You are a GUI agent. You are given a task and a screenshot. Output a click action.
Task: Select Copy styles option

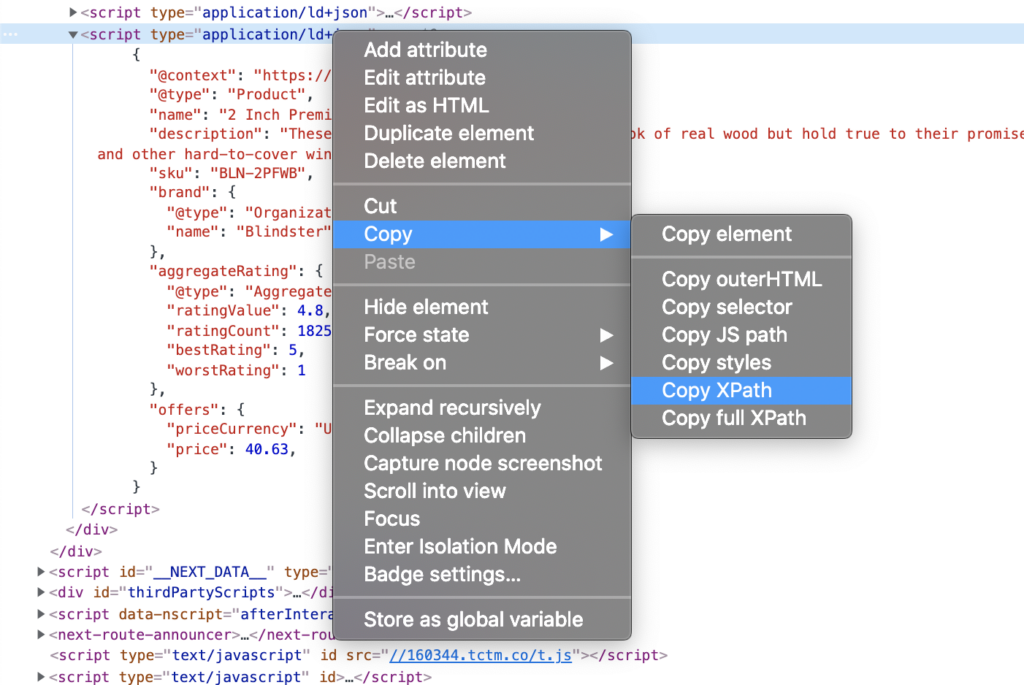[716, 363]
